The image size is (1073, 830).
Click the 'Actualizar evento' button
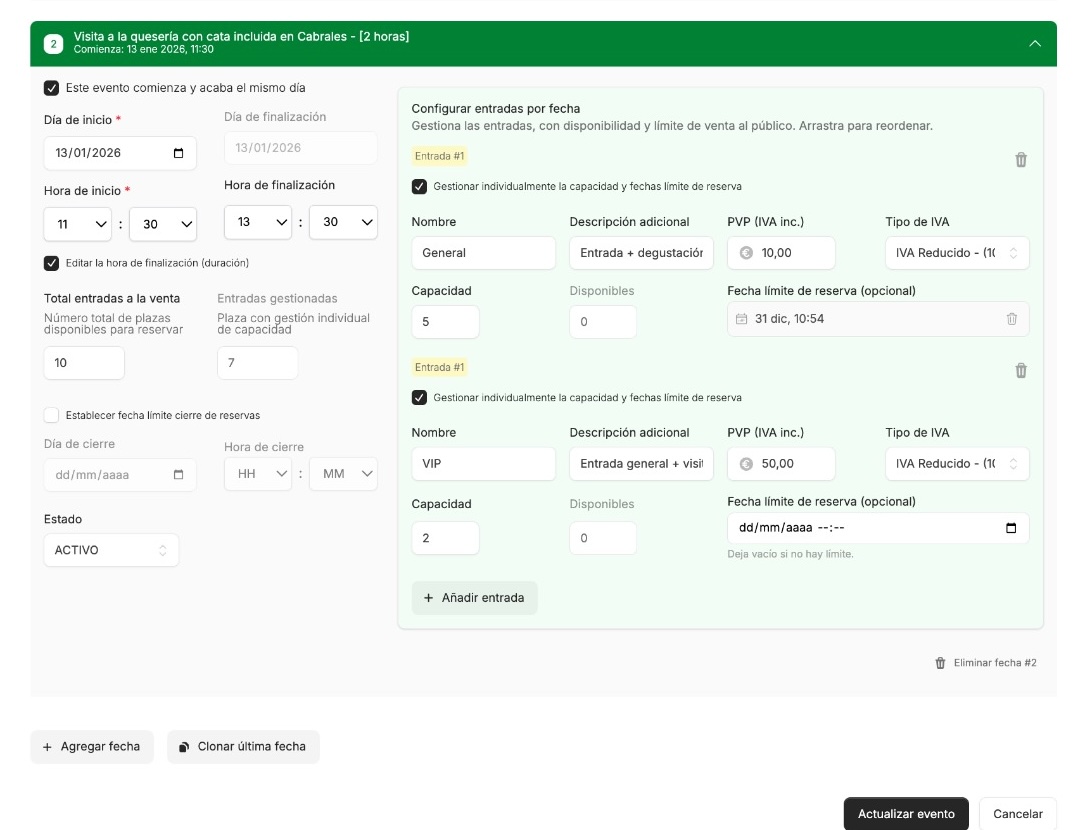pyautogui.click(x=905, y=814)
